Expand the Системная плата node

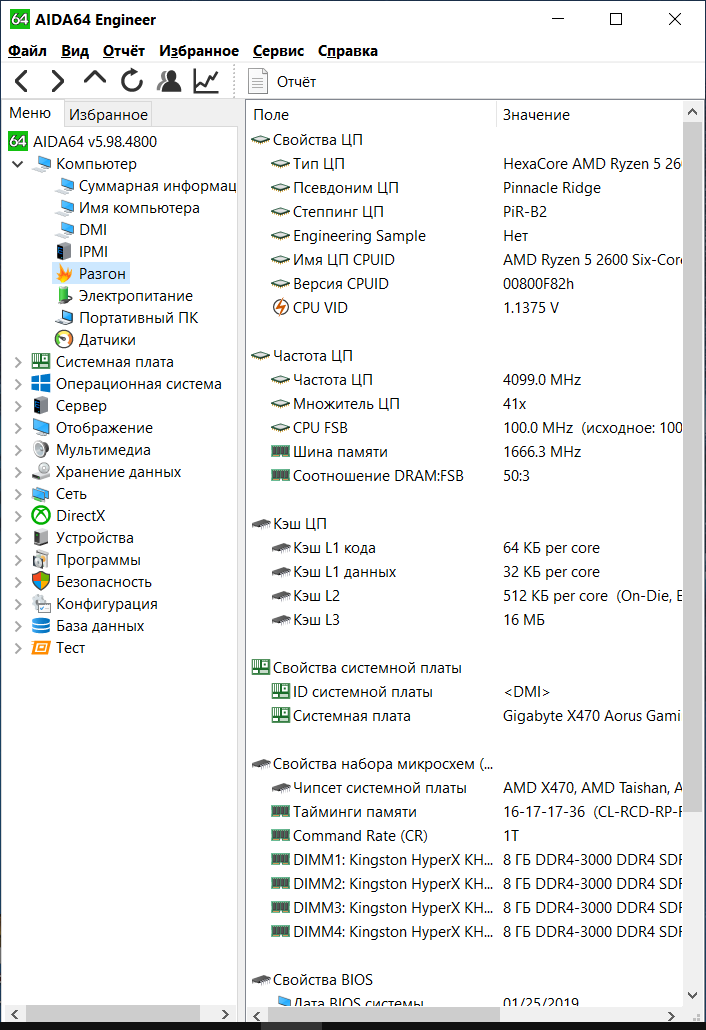click(18, 362)
